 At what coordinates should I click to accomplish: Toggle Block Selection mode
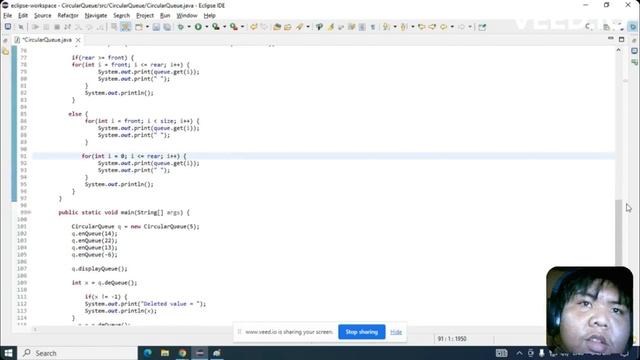tap(362, 27)
